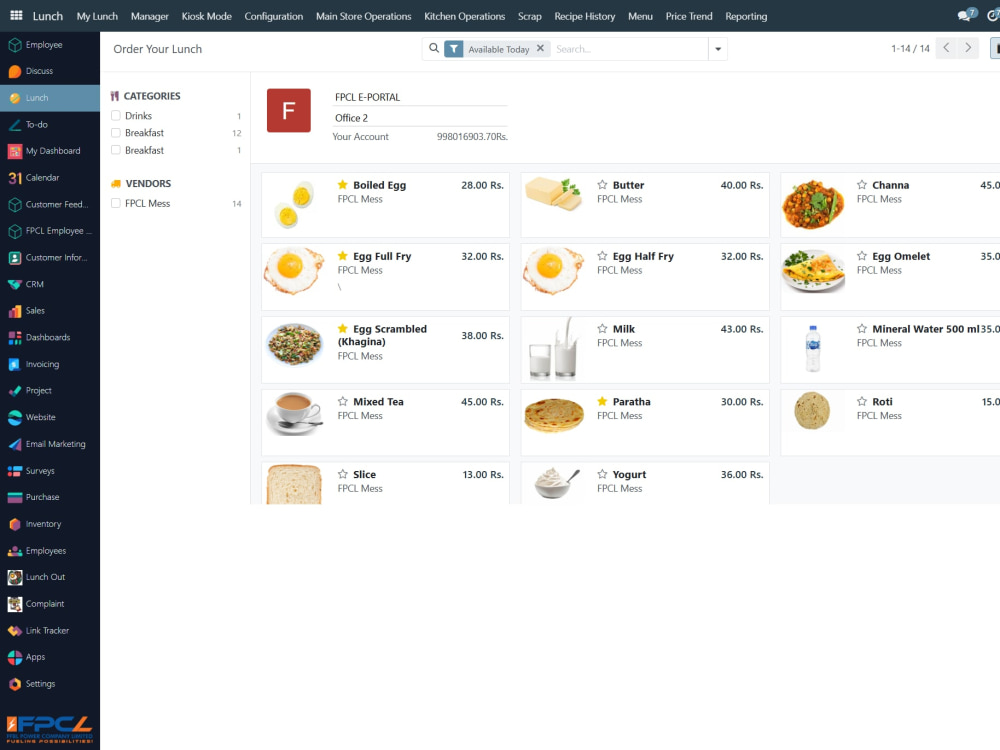Favorite the Milk item star
Viewport: 1000px width, 750px height.
602,329
